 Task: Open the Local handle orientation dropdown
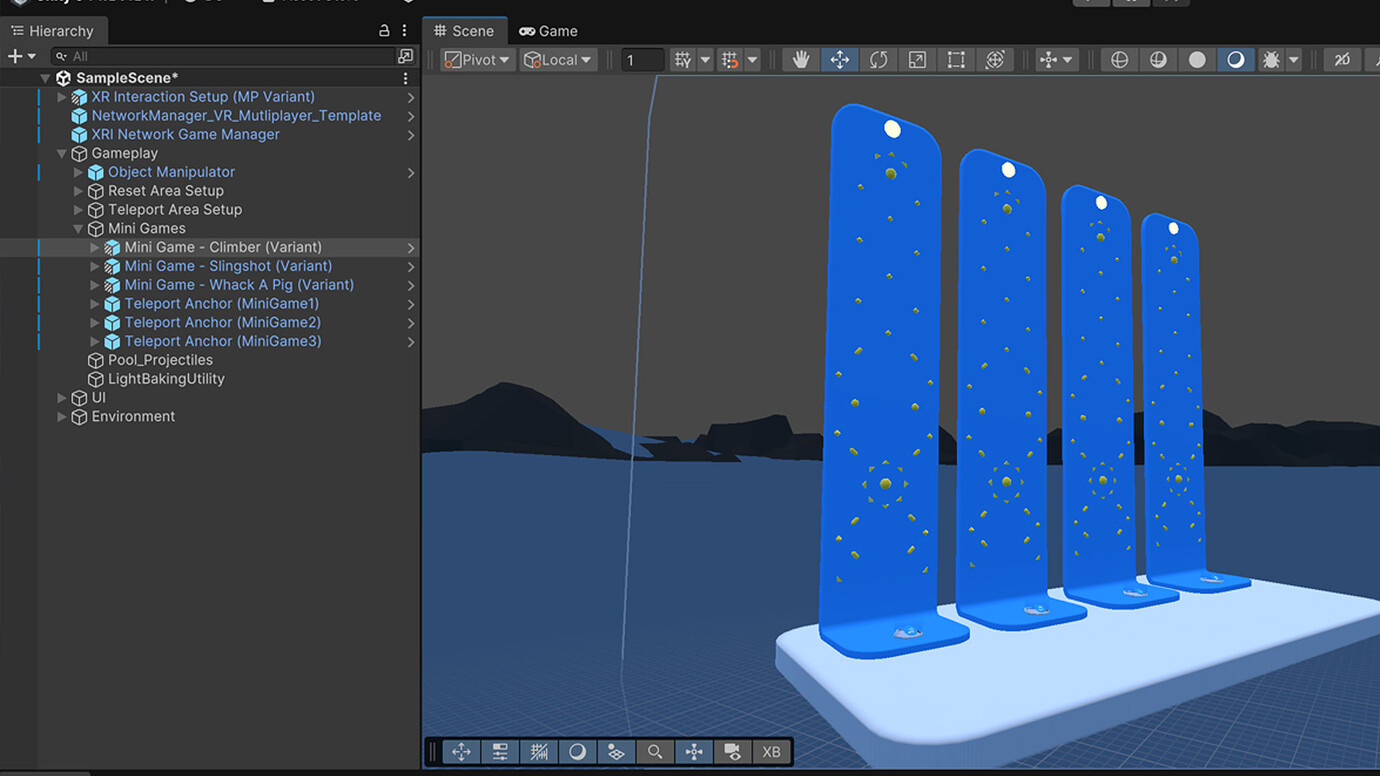pyautogui.click(x=558, y=59)
